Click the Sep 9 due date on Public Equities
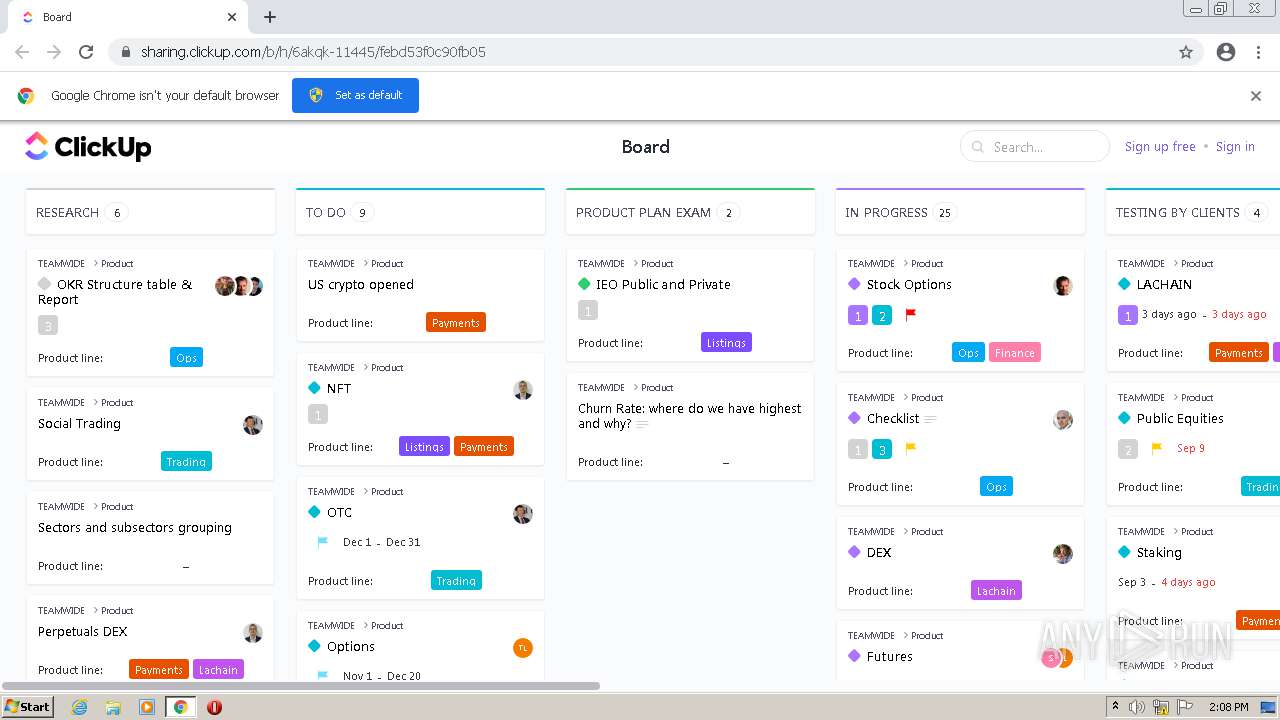This screenshot has width=1280, height=720. (1191, 449)
